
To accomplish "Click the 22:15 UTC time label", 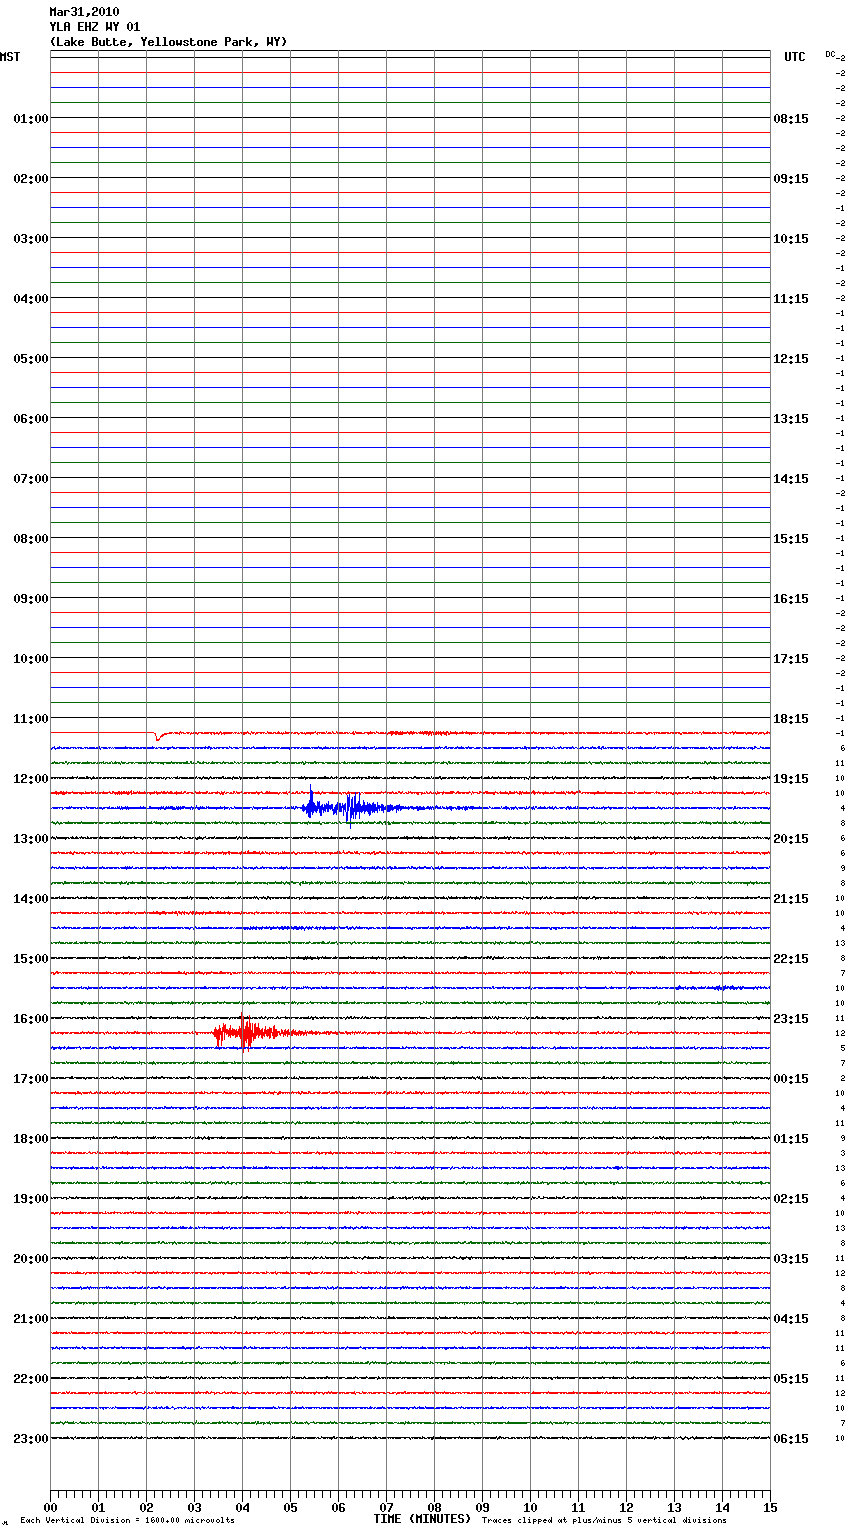I will (x=791, y=958).
